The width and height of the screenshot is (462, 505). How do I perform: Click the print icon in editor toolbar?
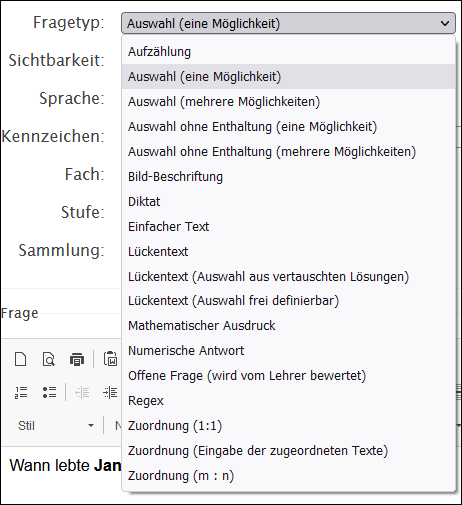click(77, 359)
